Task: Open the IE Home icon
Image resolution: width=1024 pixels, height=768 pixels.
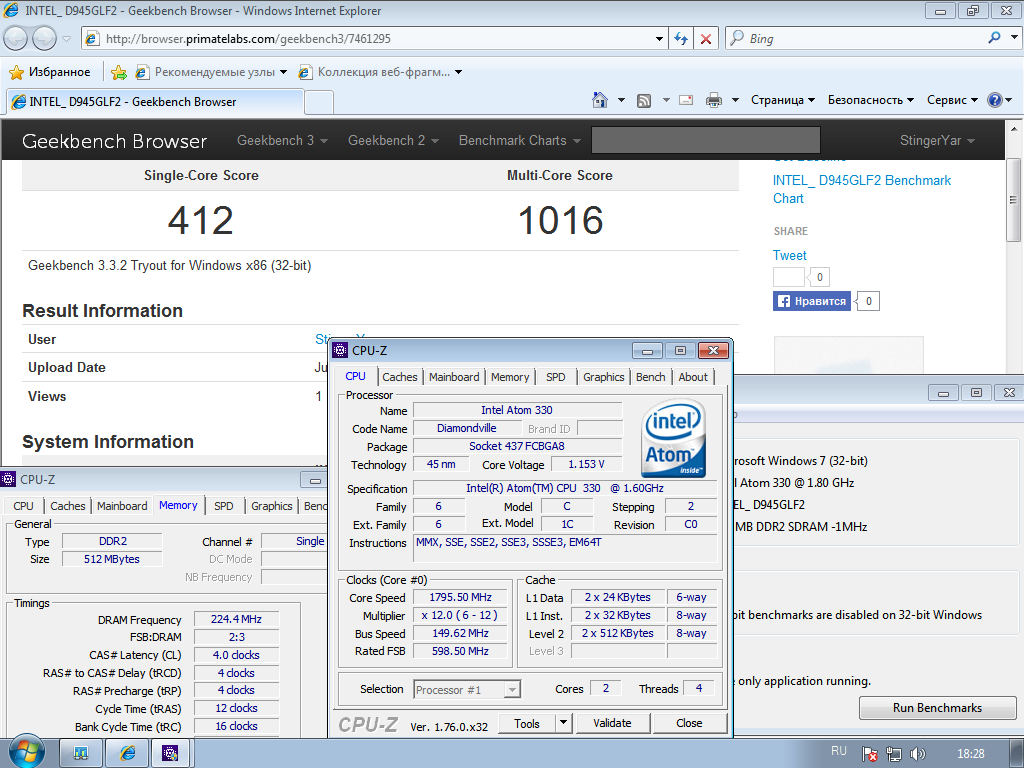Action: (x=600, y=100)
